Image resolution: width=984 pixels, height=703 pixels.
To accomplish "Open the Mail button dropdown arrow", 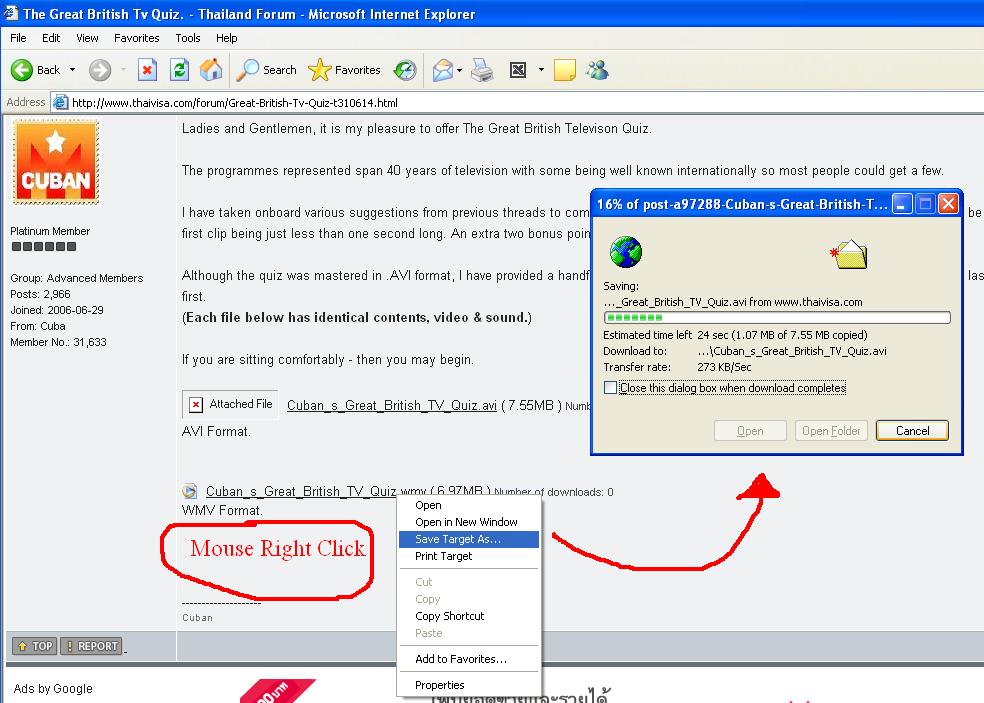I will 459,70.
